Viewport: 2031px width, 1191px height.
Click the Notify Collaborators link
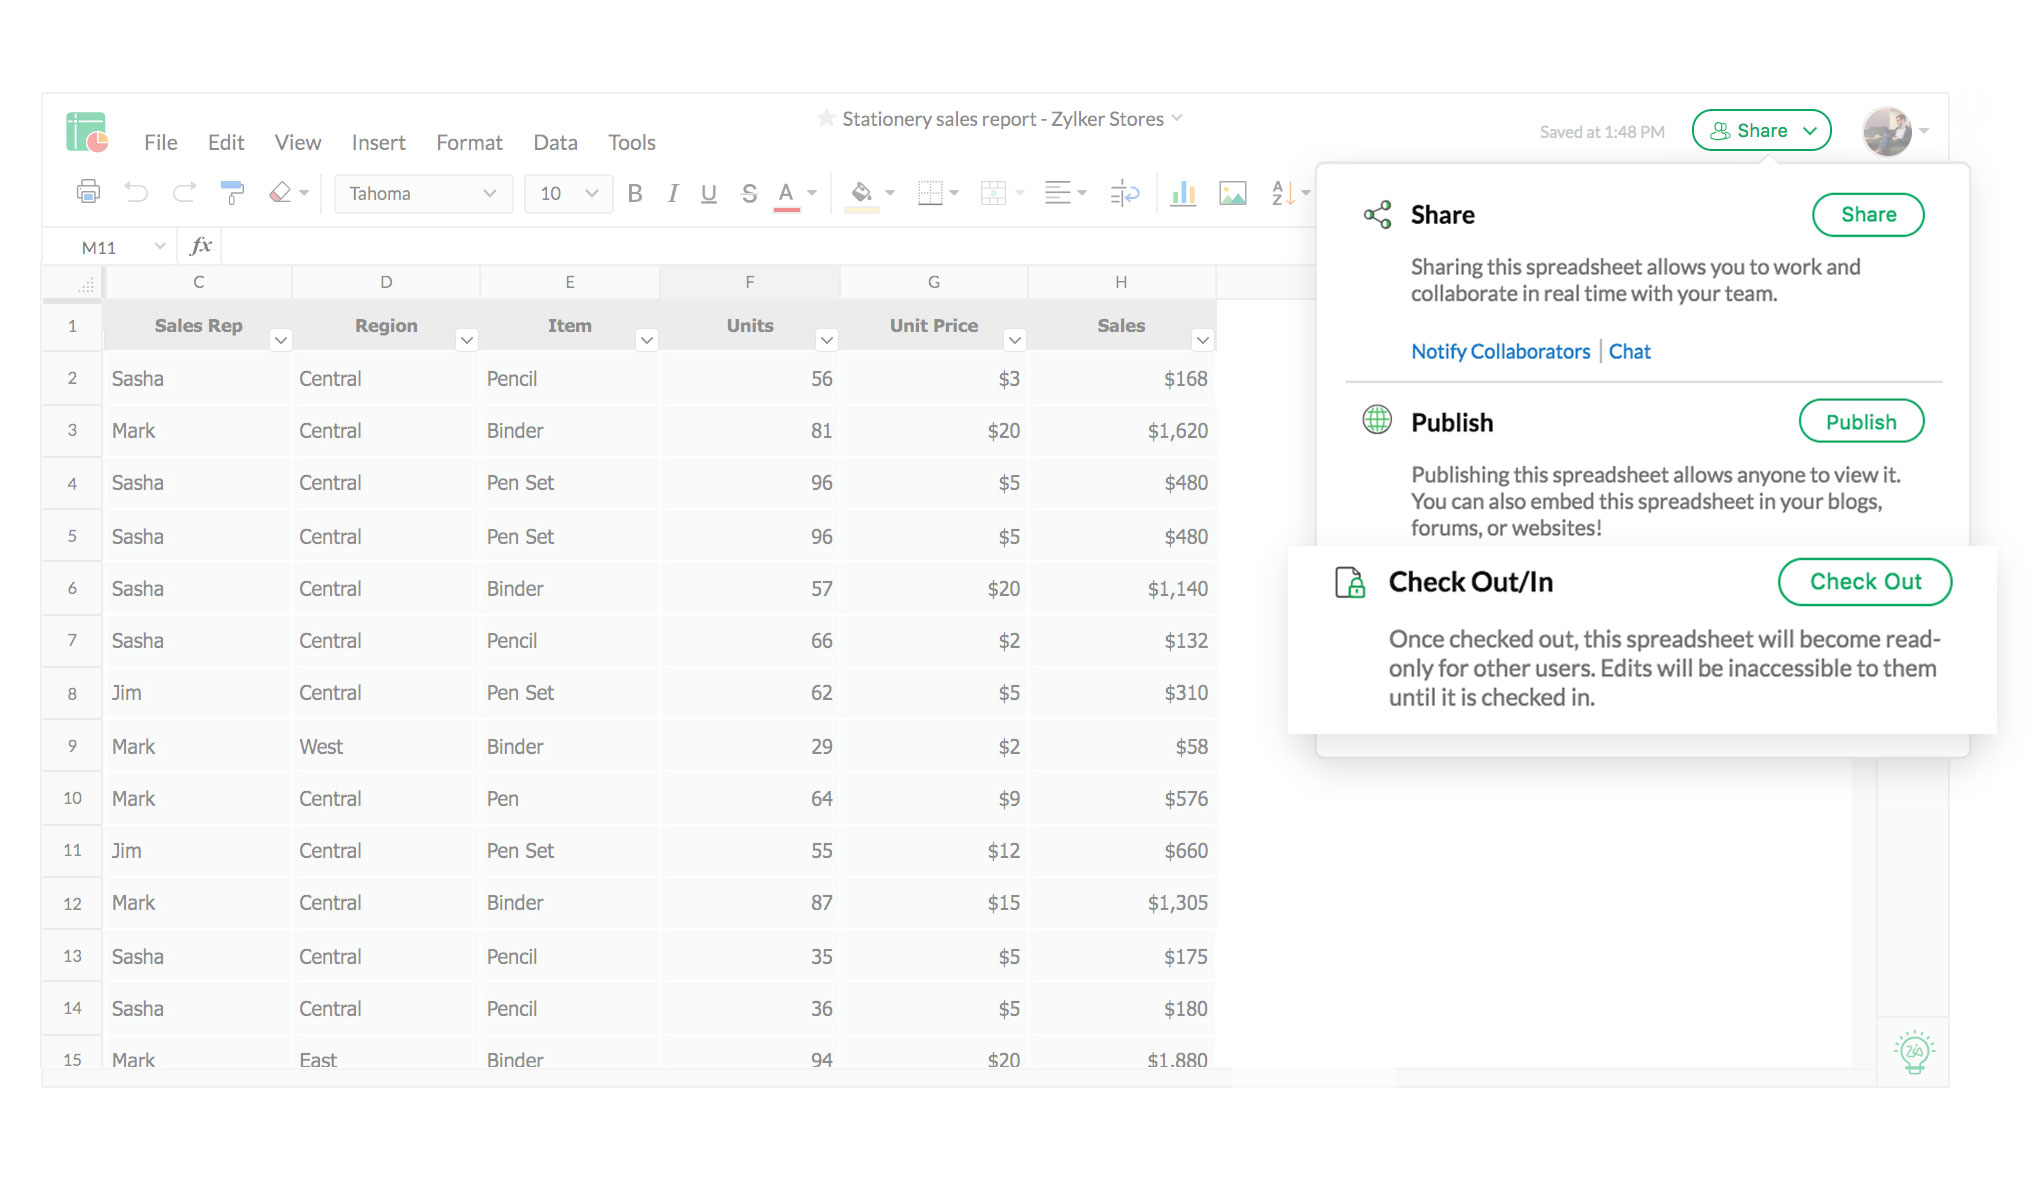(x=1500, y=350)
